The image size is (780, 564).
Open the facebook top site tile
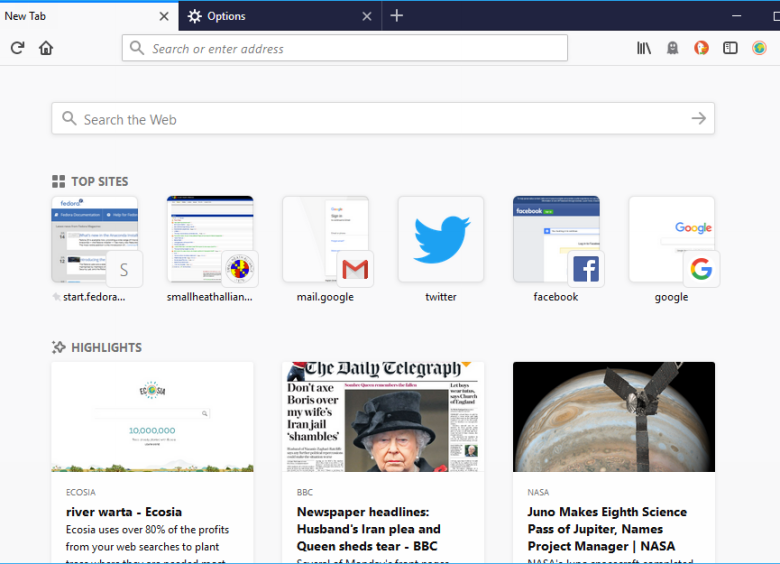[556, 240]
